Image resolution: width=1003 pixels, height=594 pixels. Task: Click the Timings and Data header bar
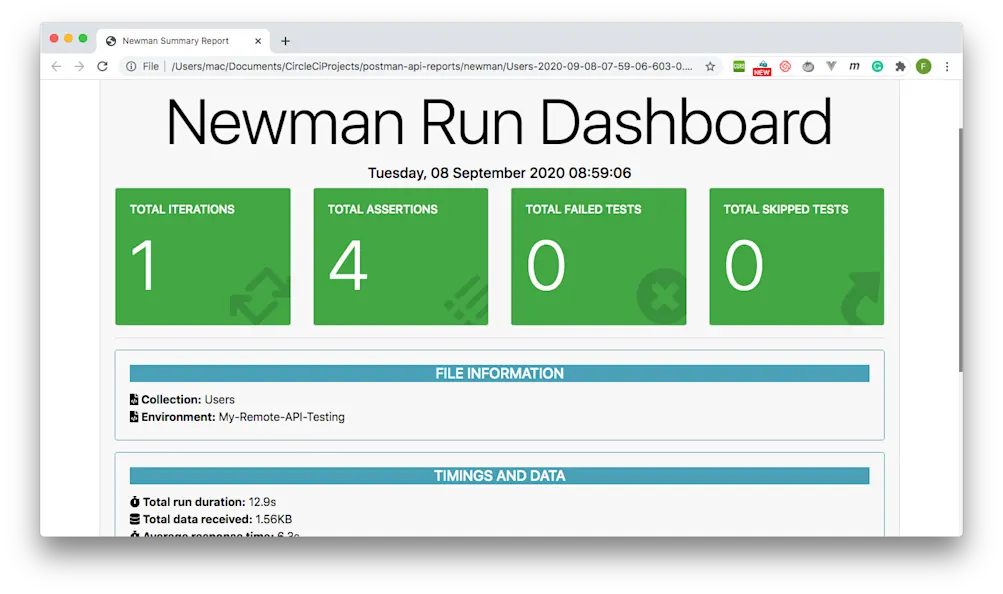[x=500, y=476]
